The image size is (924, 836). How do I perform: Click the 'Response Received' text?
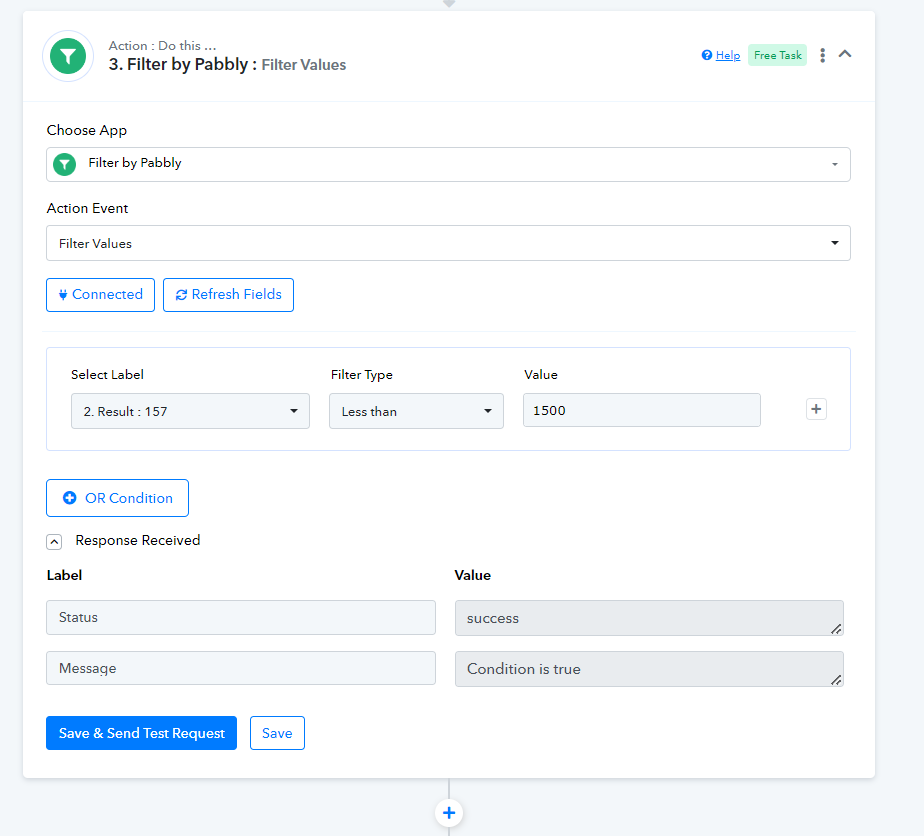coord(138,540)
